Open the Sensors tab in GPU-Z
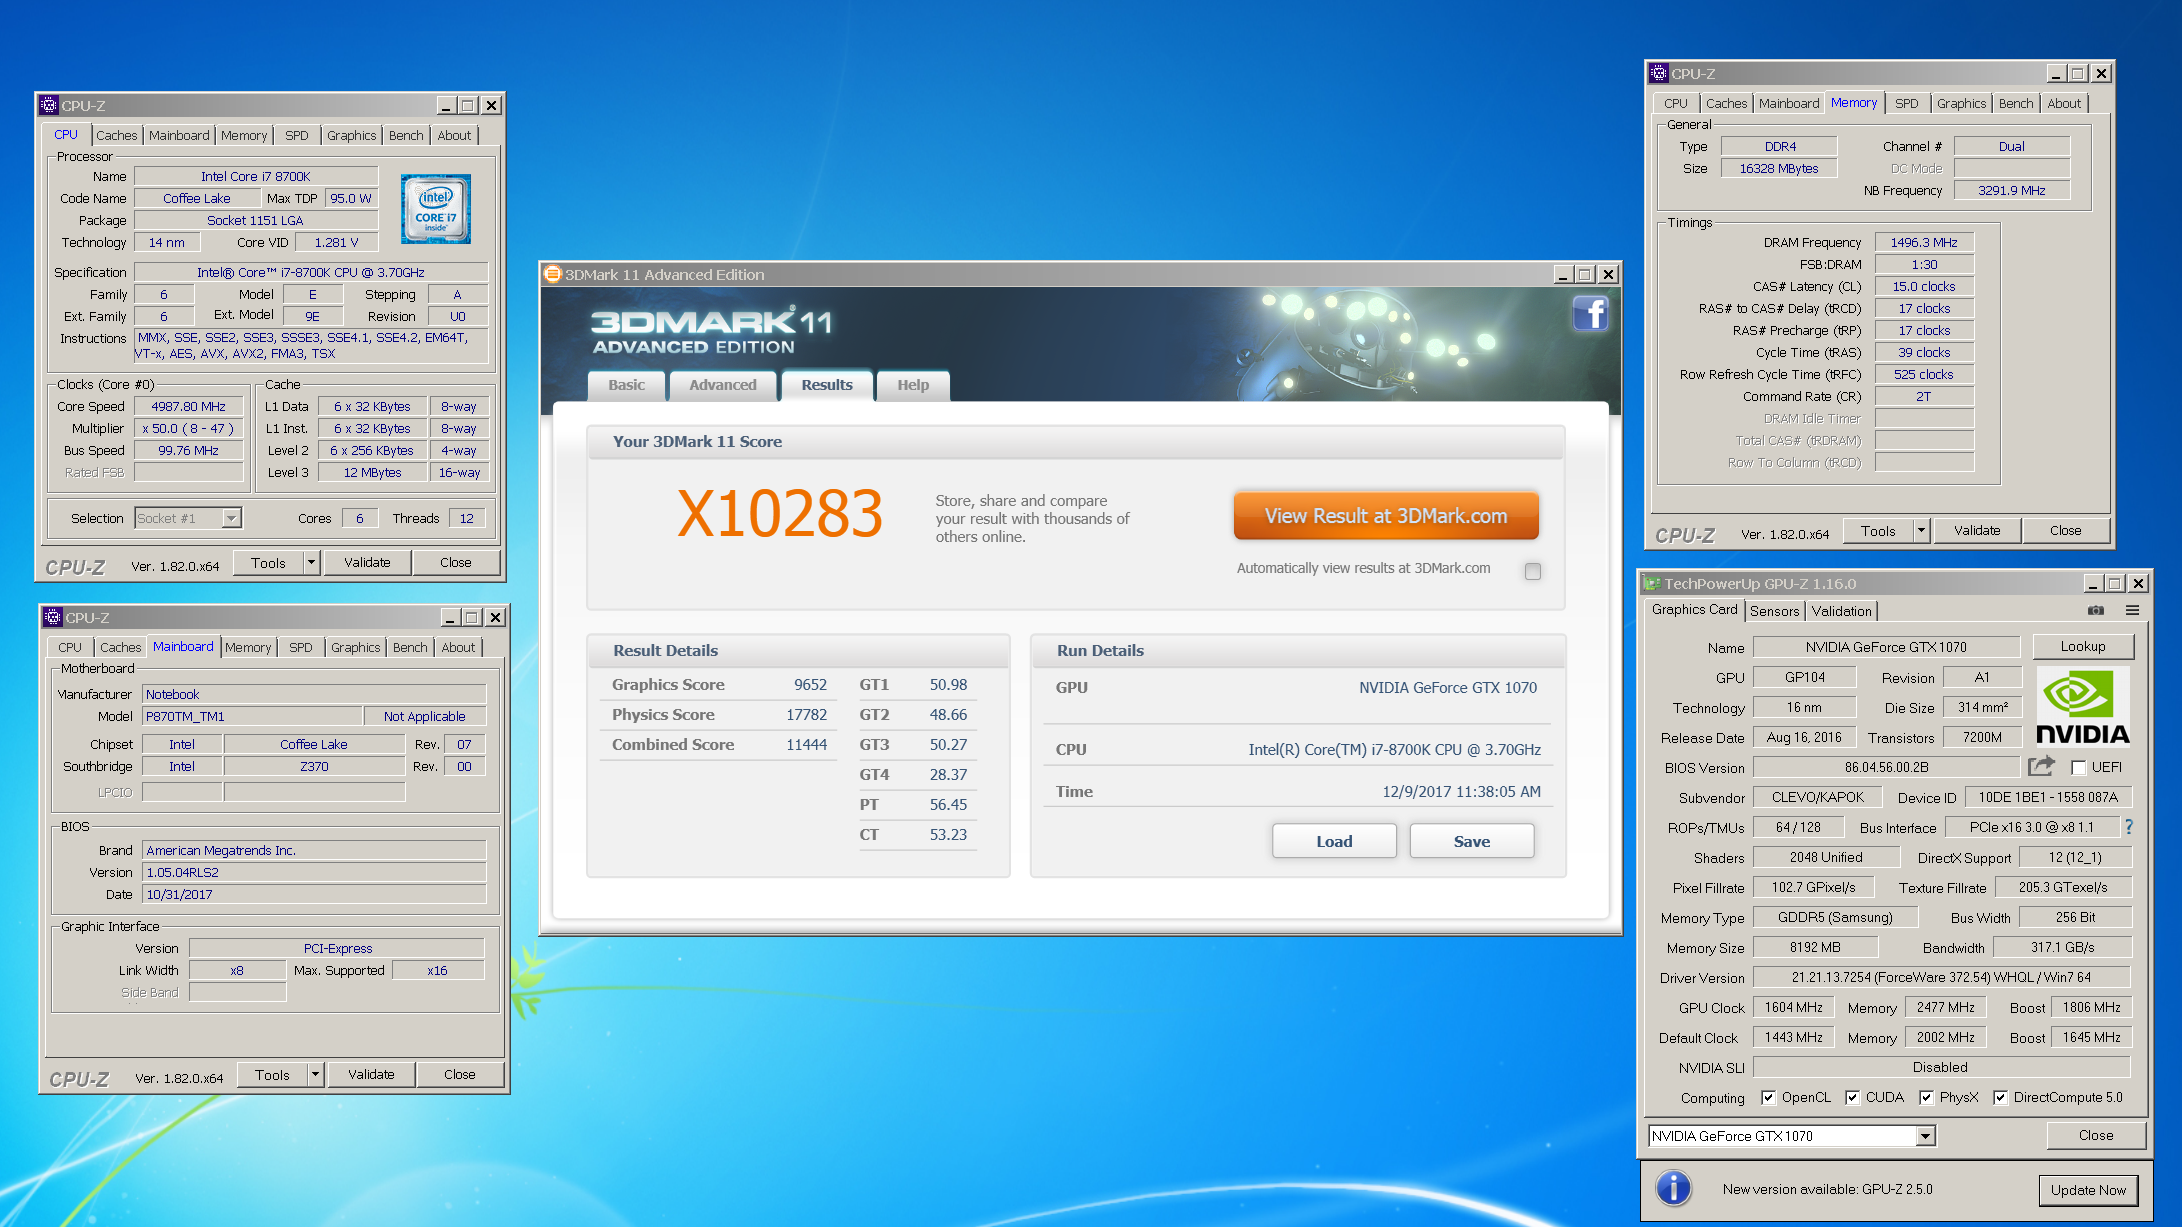2182x1227 pixels. pyautogui.click(x=1775, y=611)
